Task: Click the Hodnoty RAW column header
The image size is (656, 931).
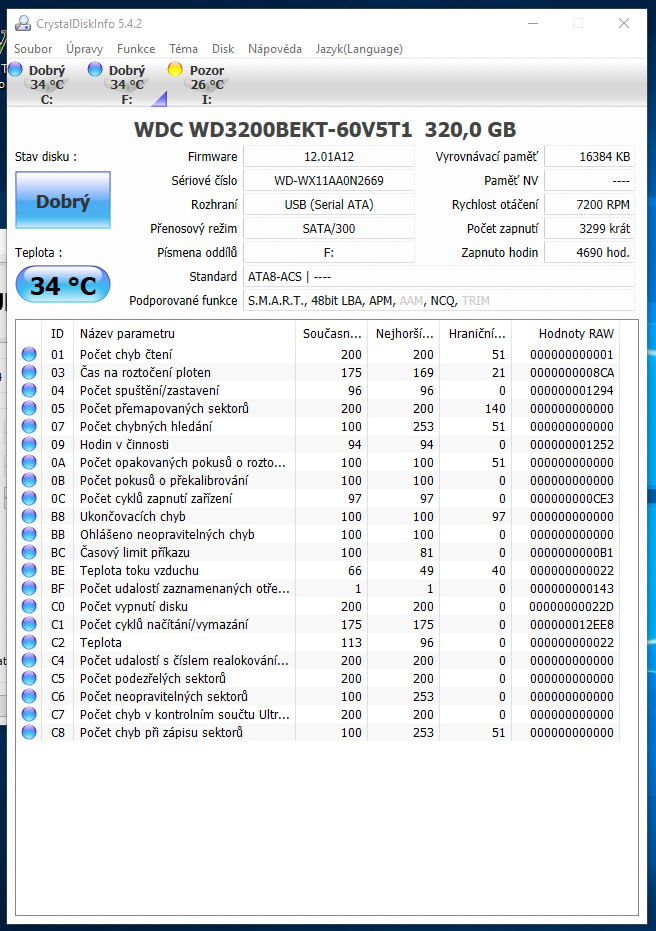Action: tap(565, 334)
